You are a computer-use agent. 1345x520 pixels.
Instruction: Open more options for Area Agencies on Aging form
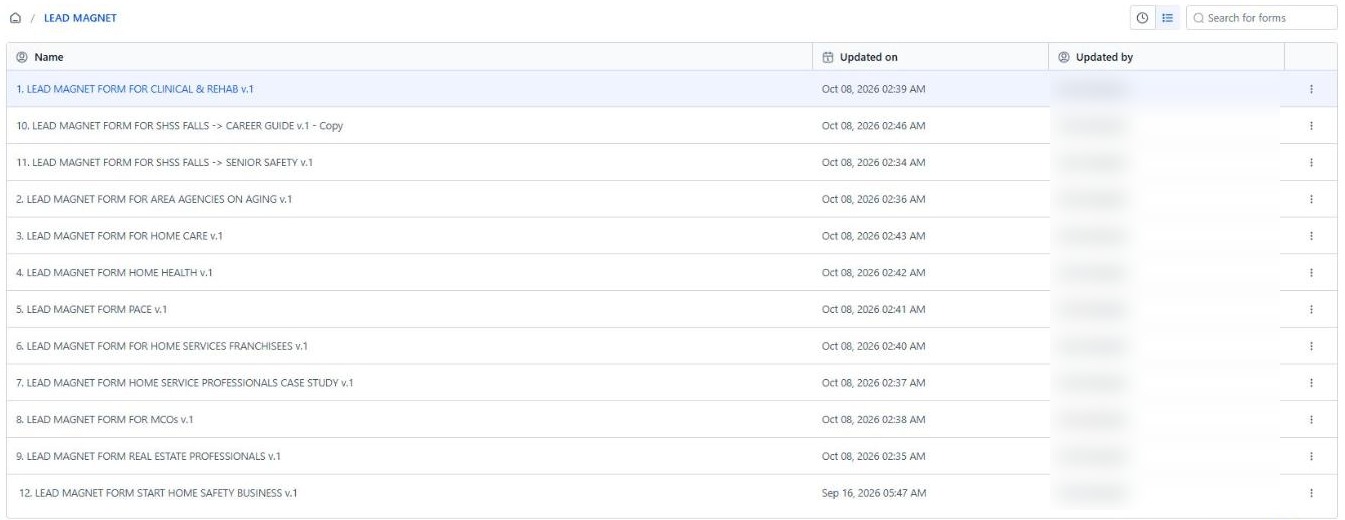pyautogui.click(x=1311, y=199)
